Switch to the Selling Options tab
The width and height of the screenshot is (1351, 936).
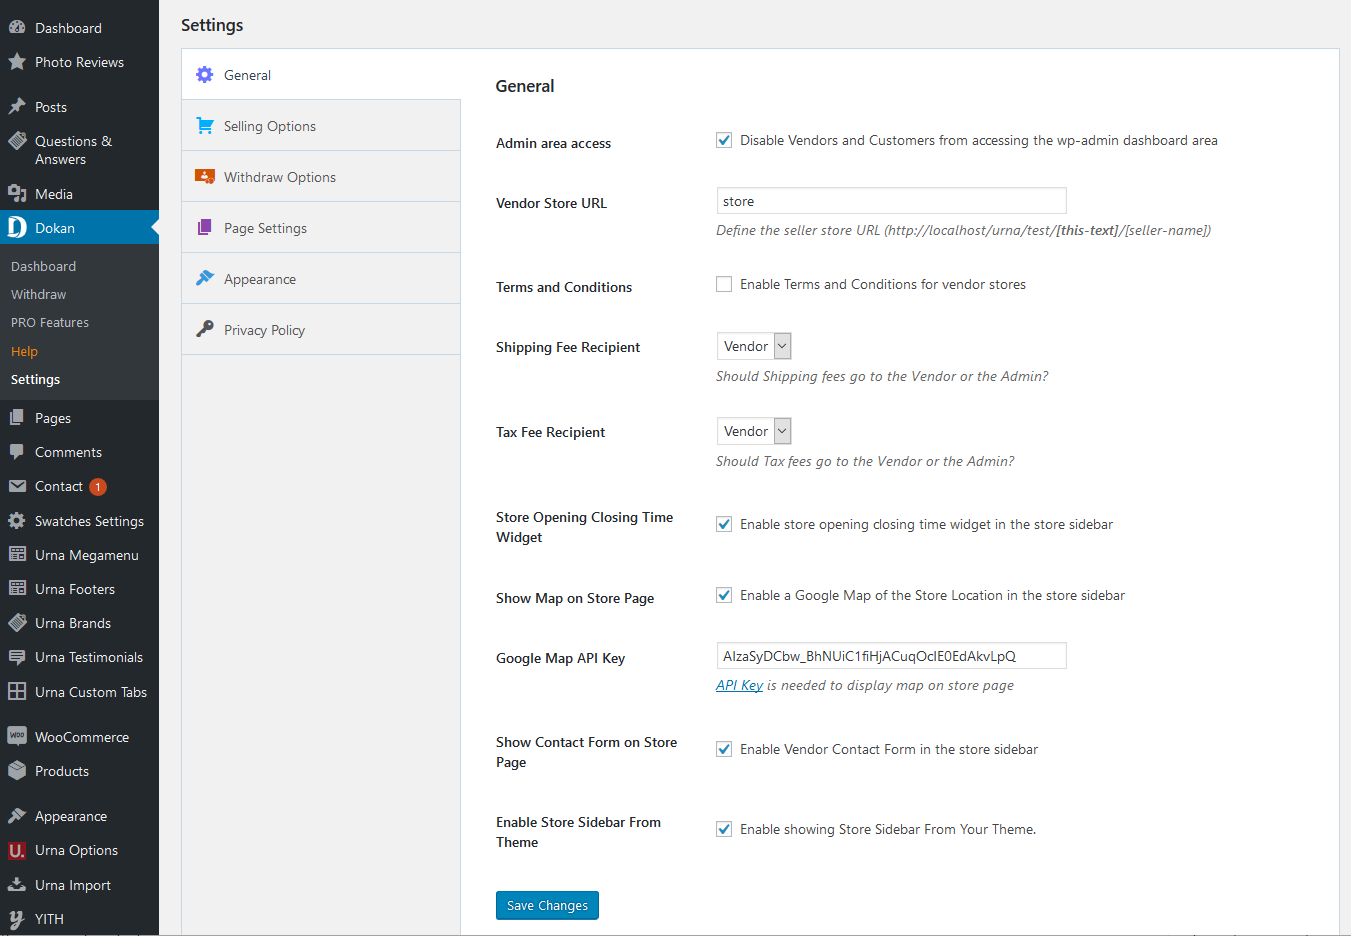[321, 126]
